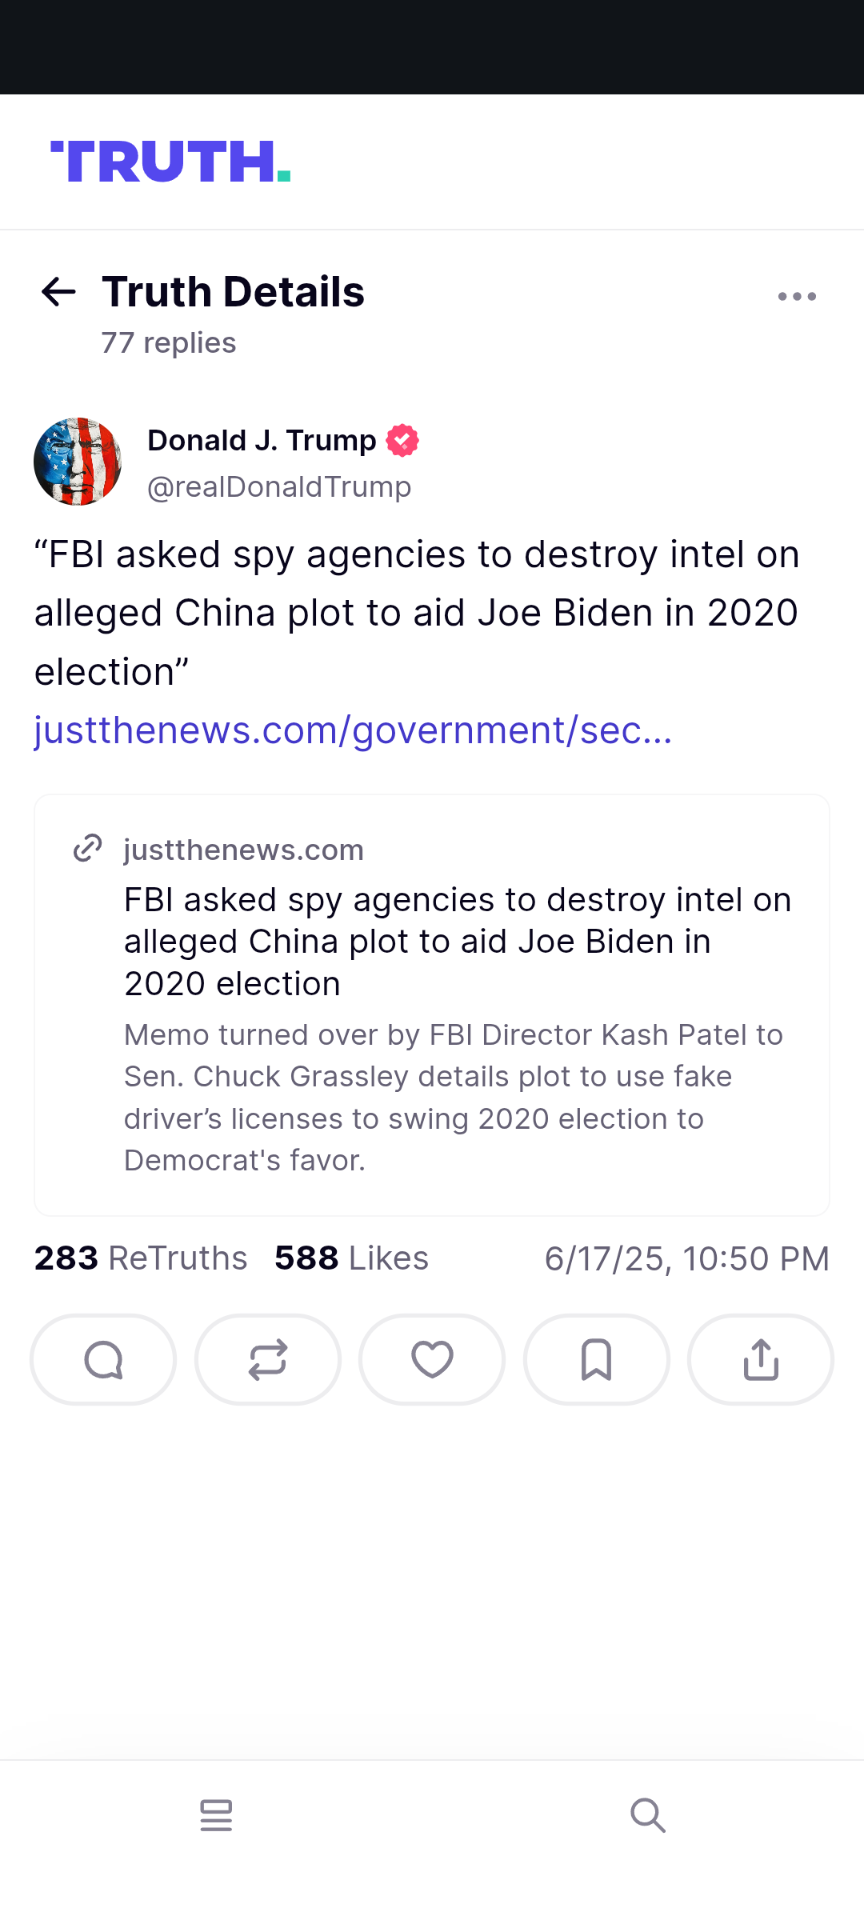Click the Truth logo in the header

(170, 162)
